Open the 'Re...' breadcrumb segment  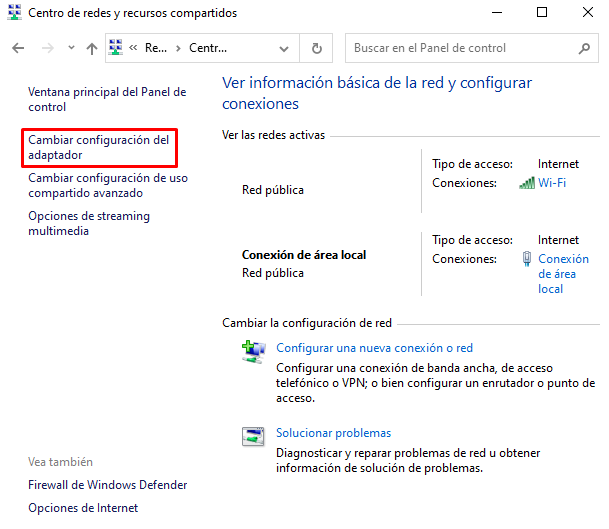click(156, 48)
